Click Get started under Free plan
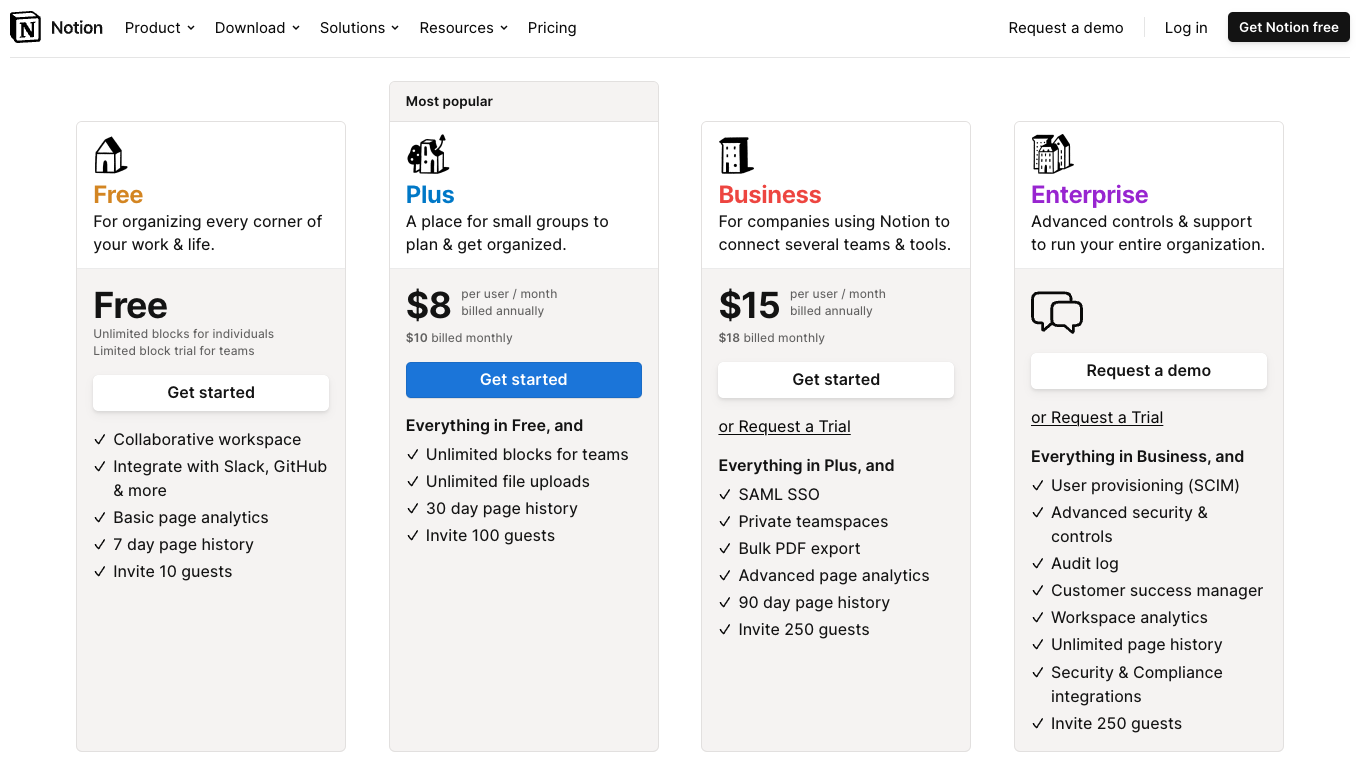 (x=211, y=393)
